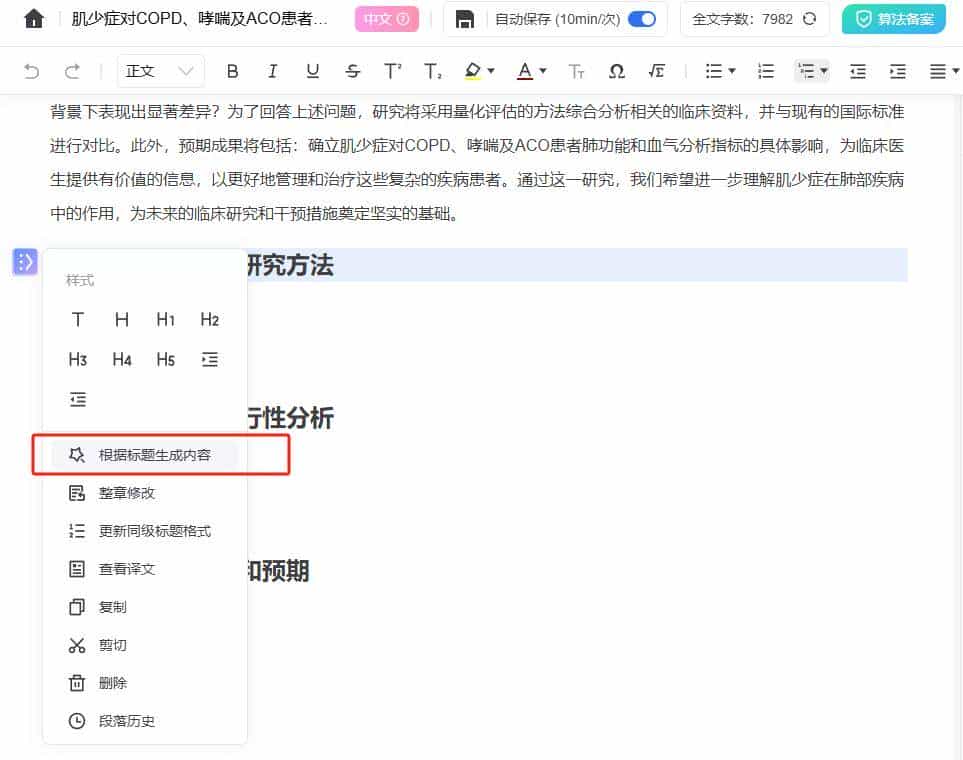Viewport: 963px width, 760px height.
Task: Click the subscript formatting icon
Action: coord(430,71)
